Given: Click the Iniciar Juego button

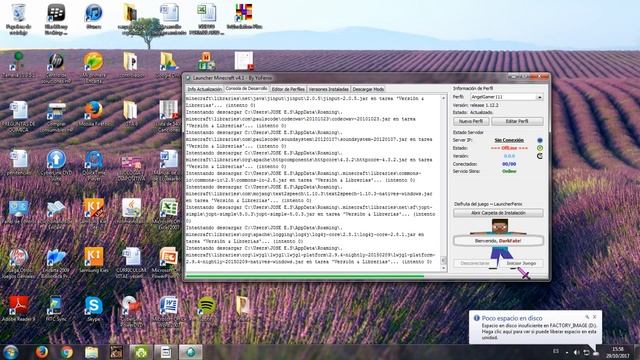Looking at the screenshot, I should pyautogui.click(x=521, y=263).
